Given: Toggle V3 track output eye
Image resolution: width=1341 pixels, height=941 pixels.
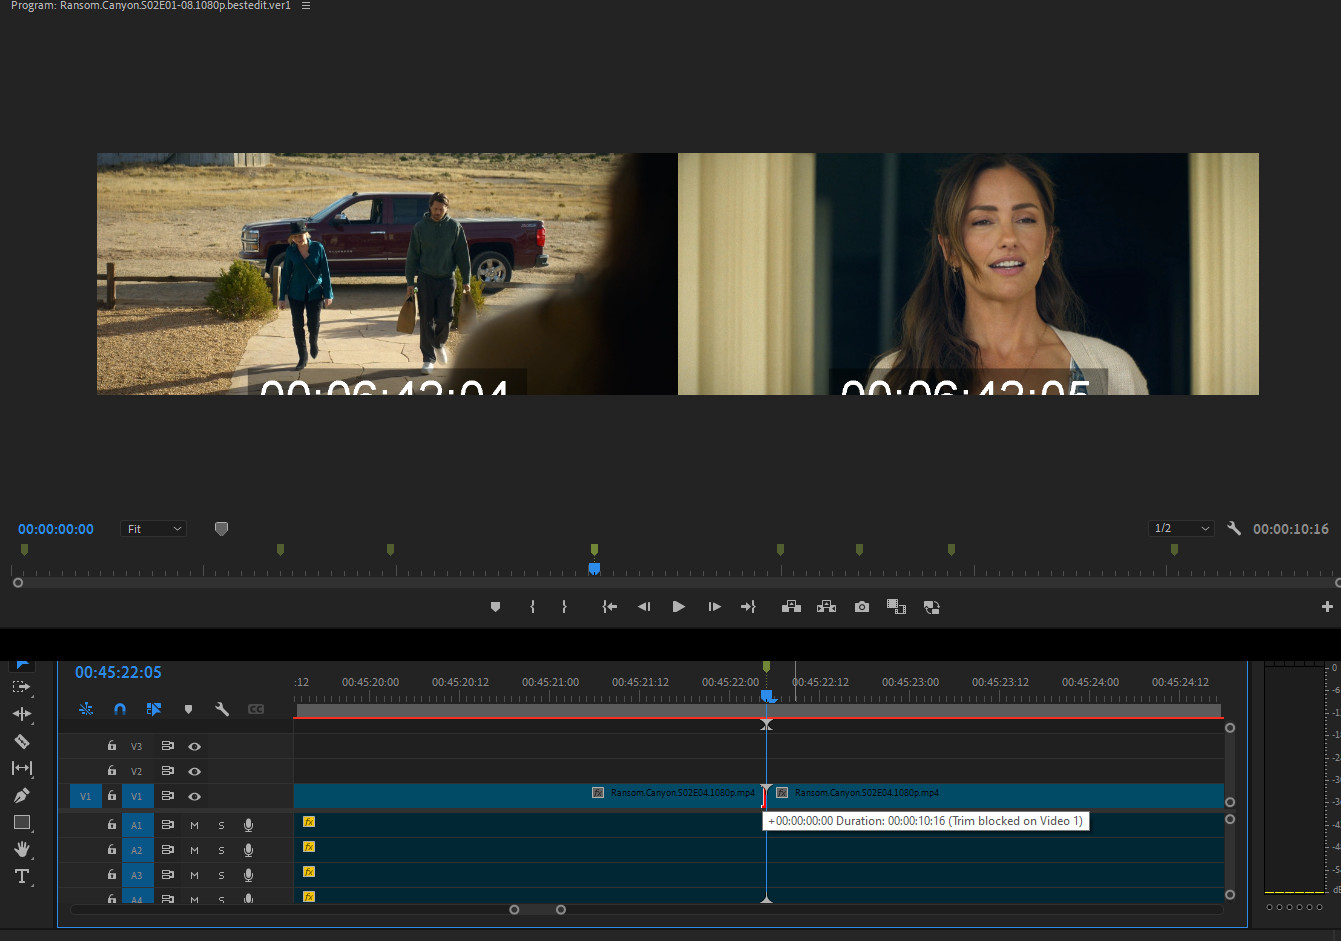Looking at the screenshot, I should coord(195,746).
